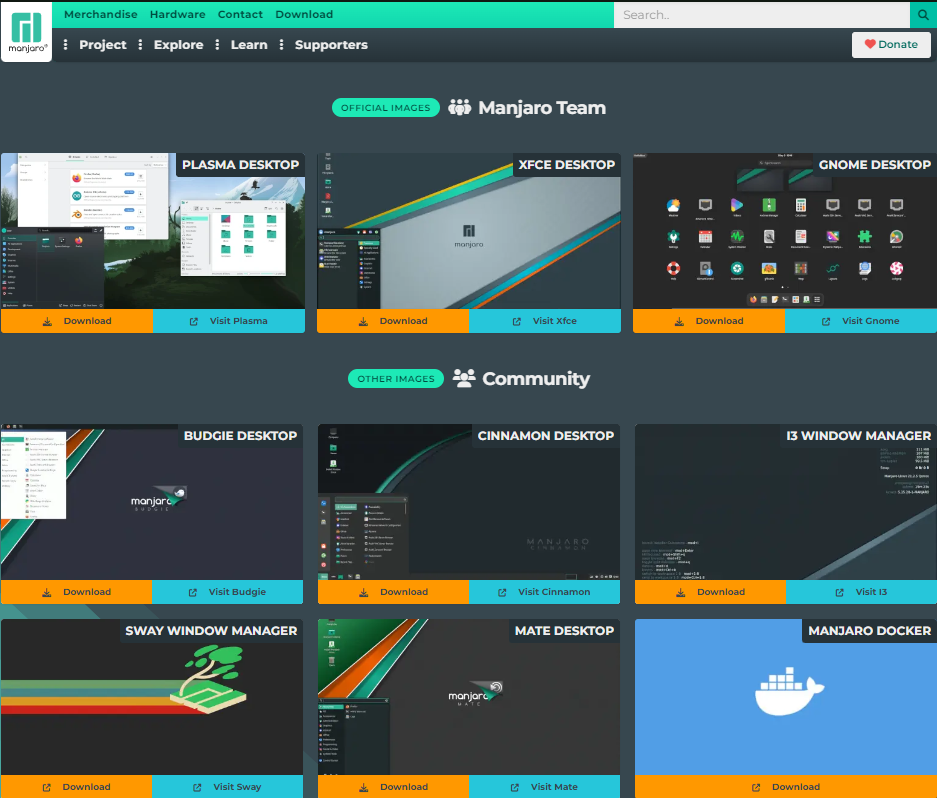Expand the Project dropdown menu
937x798 pixels.
click(x=104, y=44)
